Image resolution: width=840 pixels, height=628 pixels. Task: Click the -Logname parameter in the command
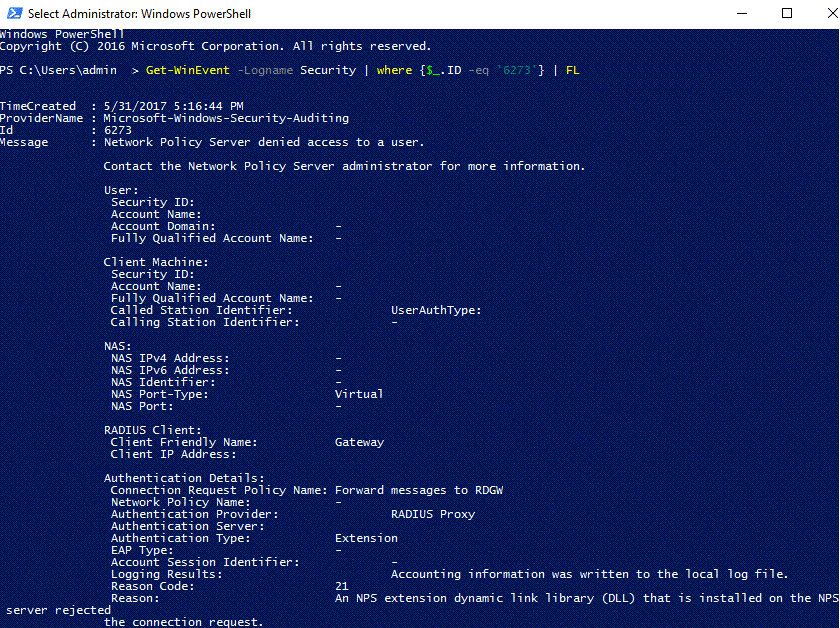[268, 70]
